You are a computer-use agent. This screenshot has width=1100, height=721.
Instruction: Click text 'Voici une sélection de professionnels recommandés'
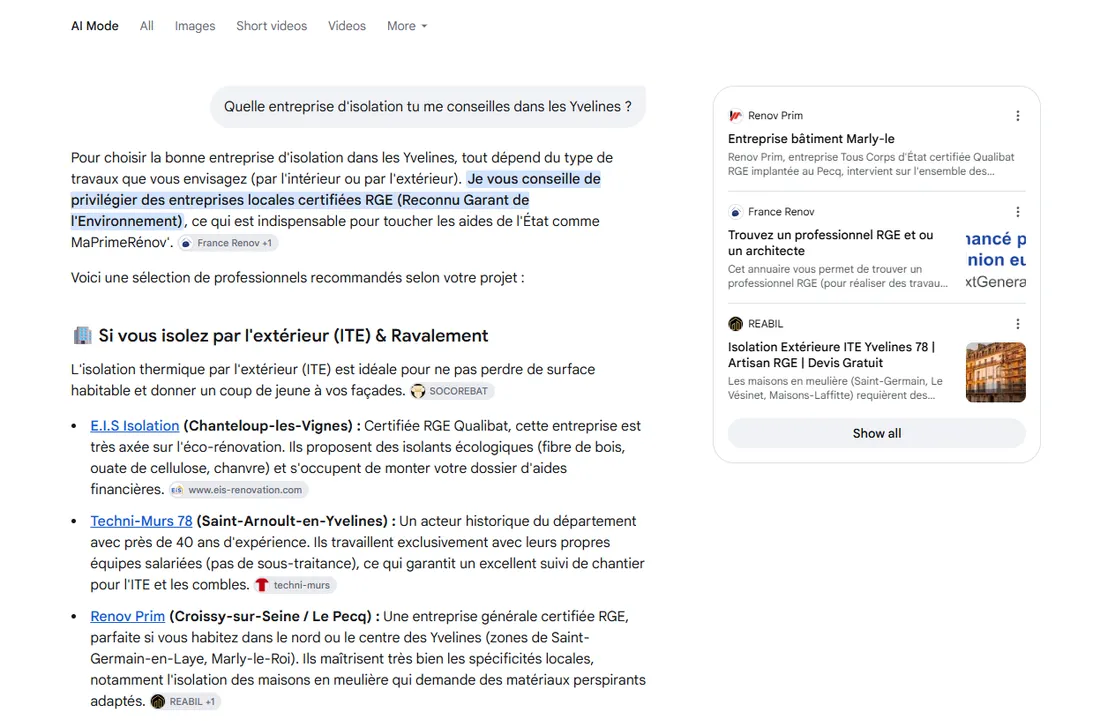tap(297, 278)
